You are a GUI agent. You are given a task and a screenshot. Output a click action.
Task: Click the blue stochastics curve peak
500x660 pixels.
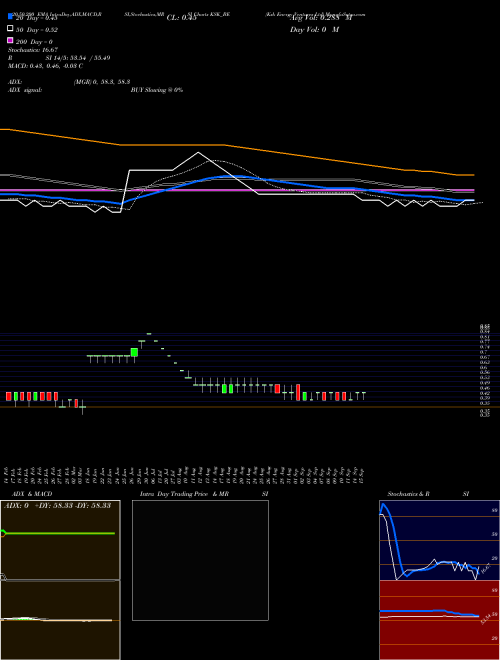(383, 505)
